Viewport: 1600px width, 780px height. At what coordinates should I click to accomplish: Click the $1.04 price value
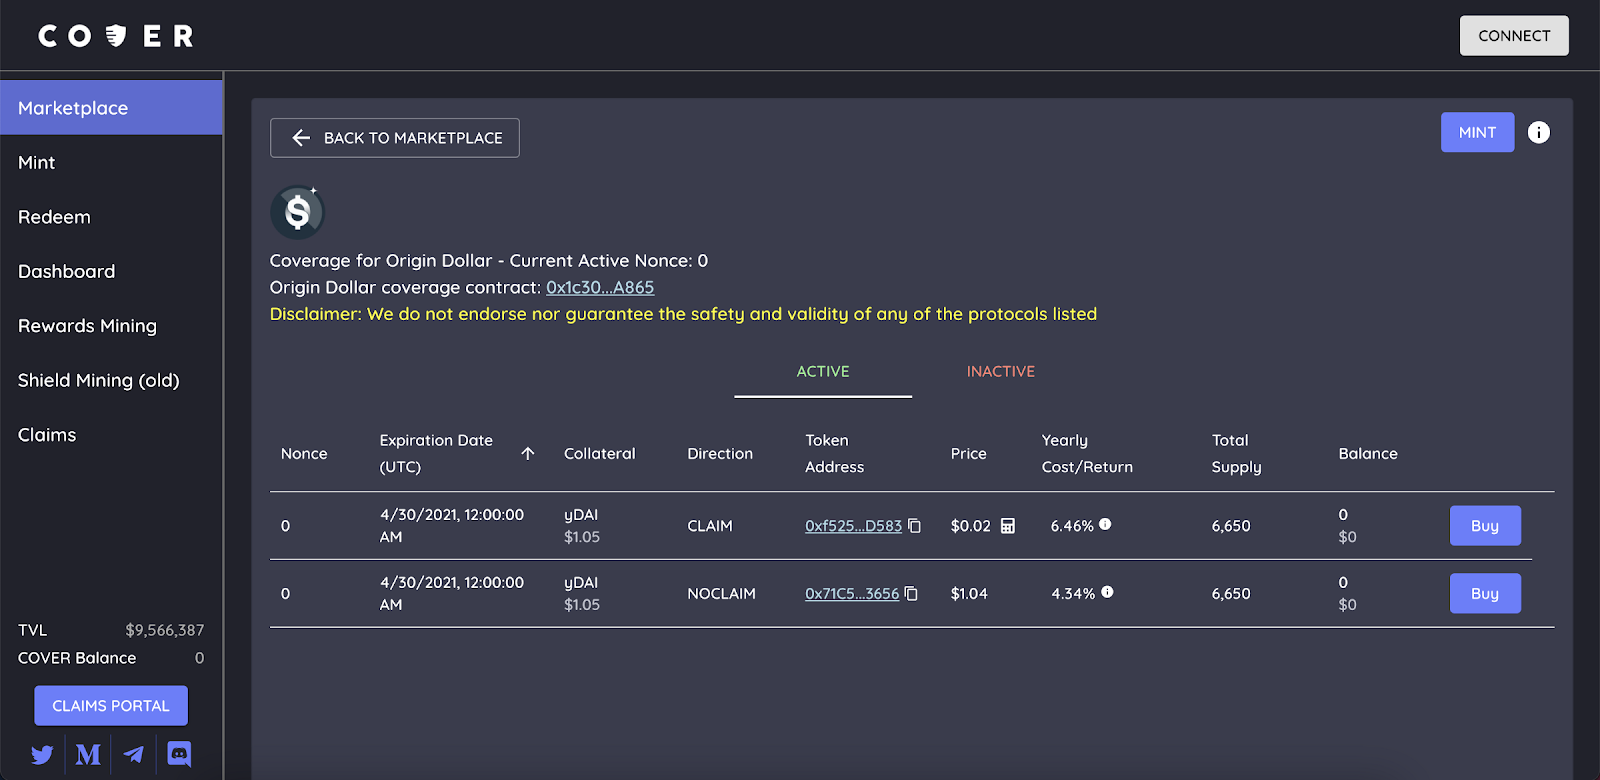[x=969, y=594]
